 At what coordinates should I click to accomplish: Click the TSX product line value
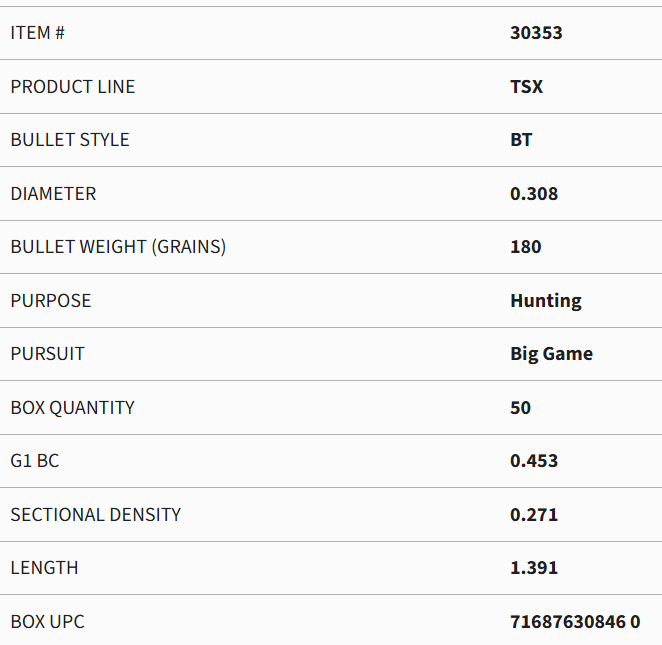(x=526, y=87)
